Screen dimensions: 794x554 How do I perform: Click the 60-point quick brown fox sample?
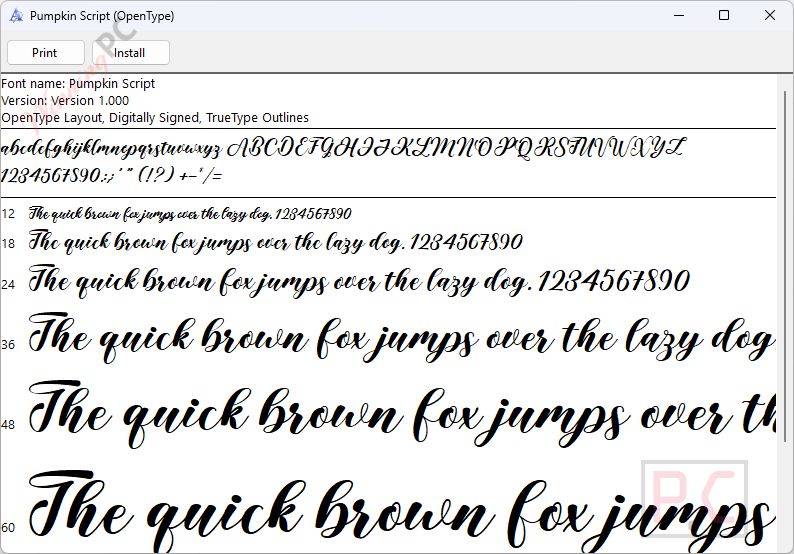point(402,511)
